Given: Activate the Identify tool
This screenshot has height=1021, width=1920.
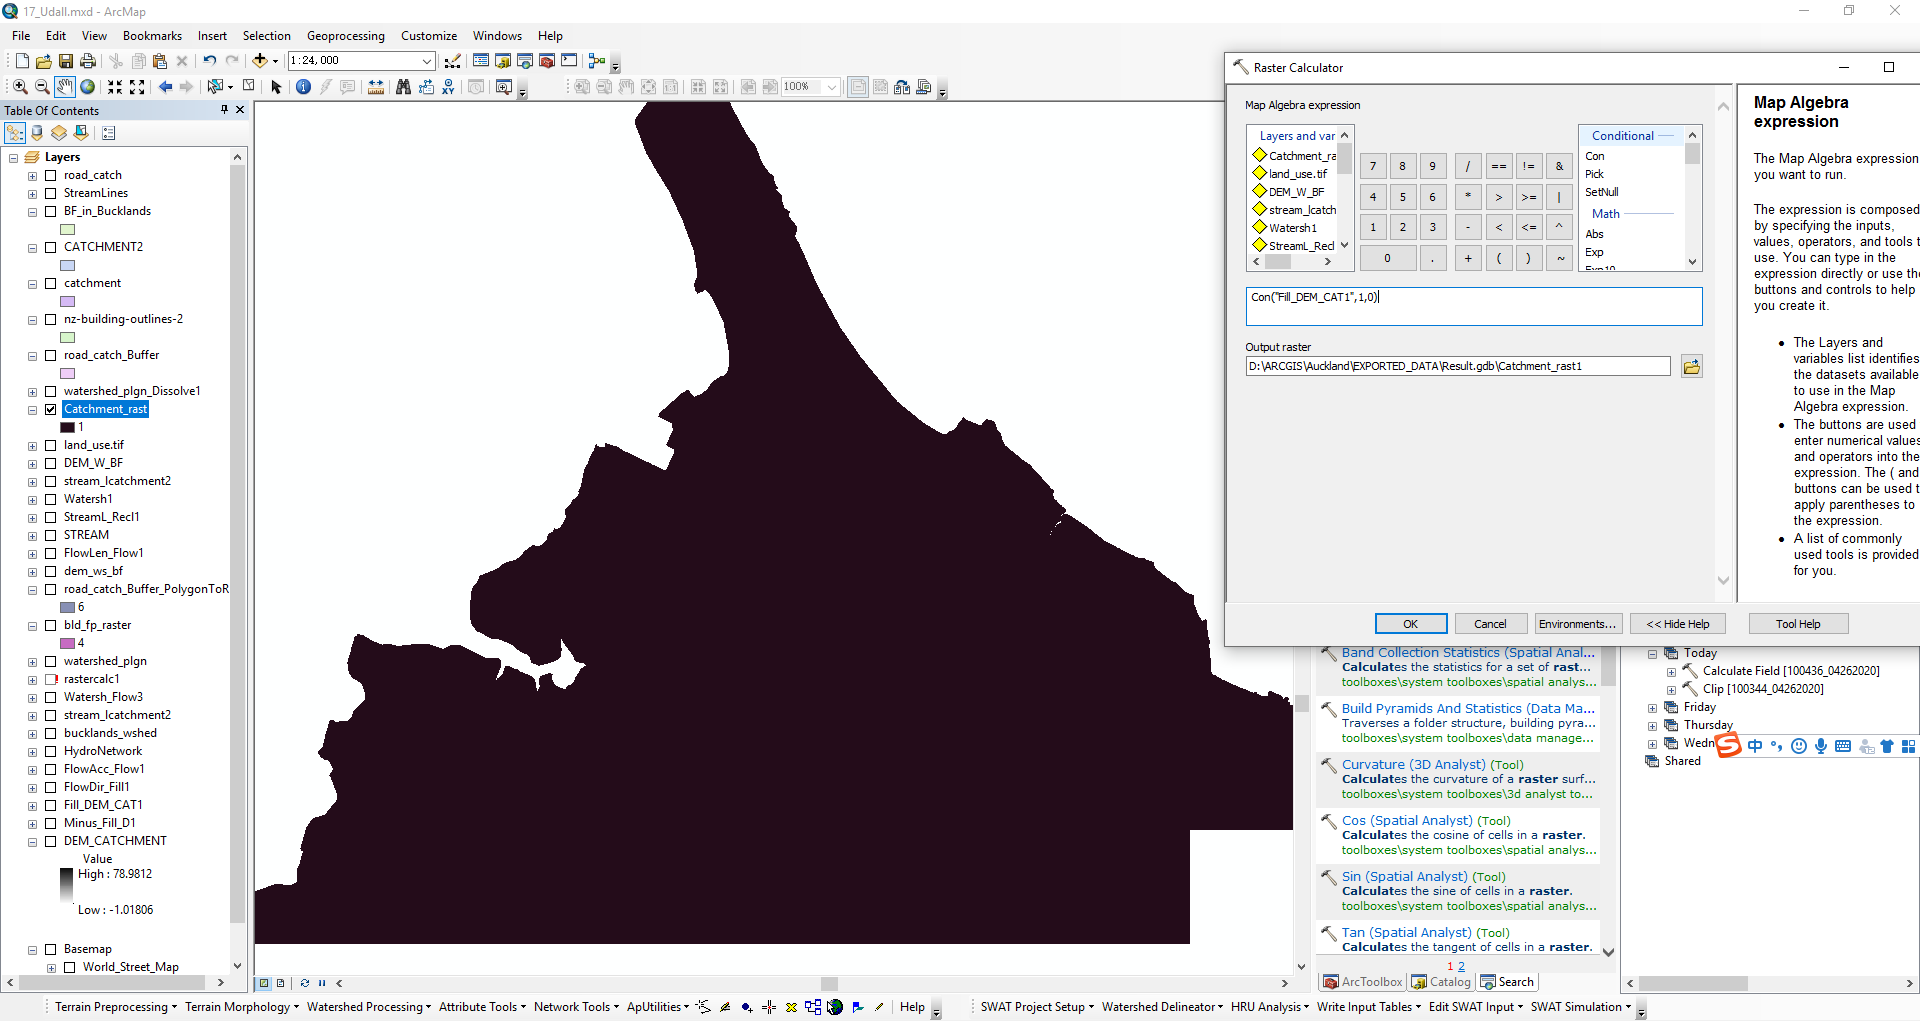Looking at the screenshot, I should pyautogui.click(x=303, y=87).
